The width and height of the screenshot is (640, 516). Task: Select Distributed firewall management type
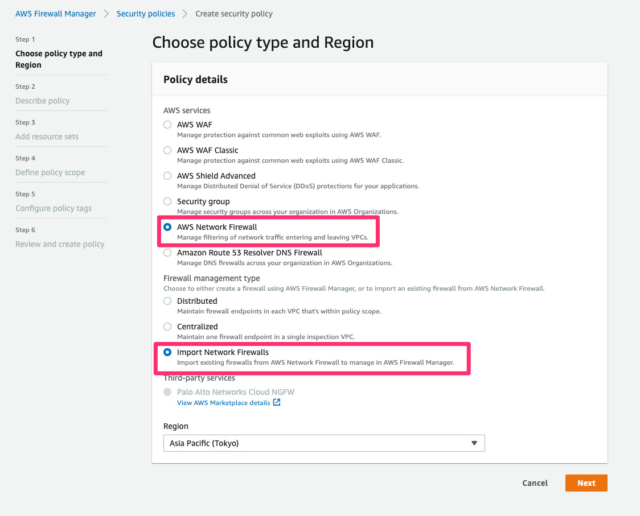click(167, 301)
